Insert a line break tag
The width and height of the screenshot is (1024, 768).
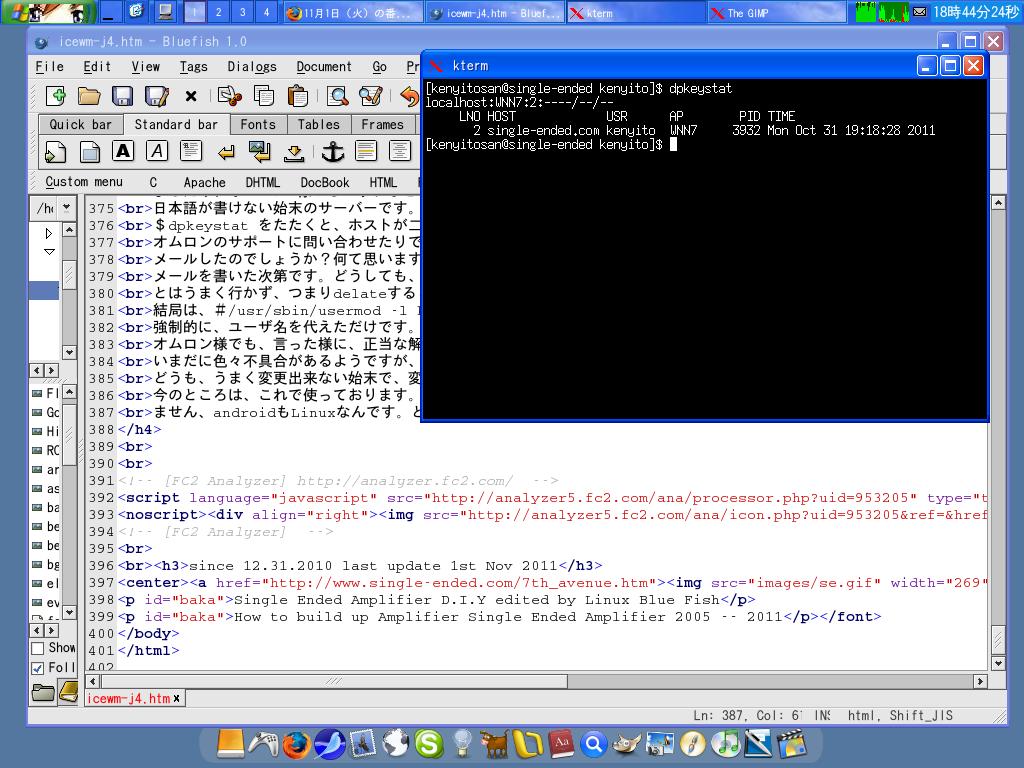(226, 150)
